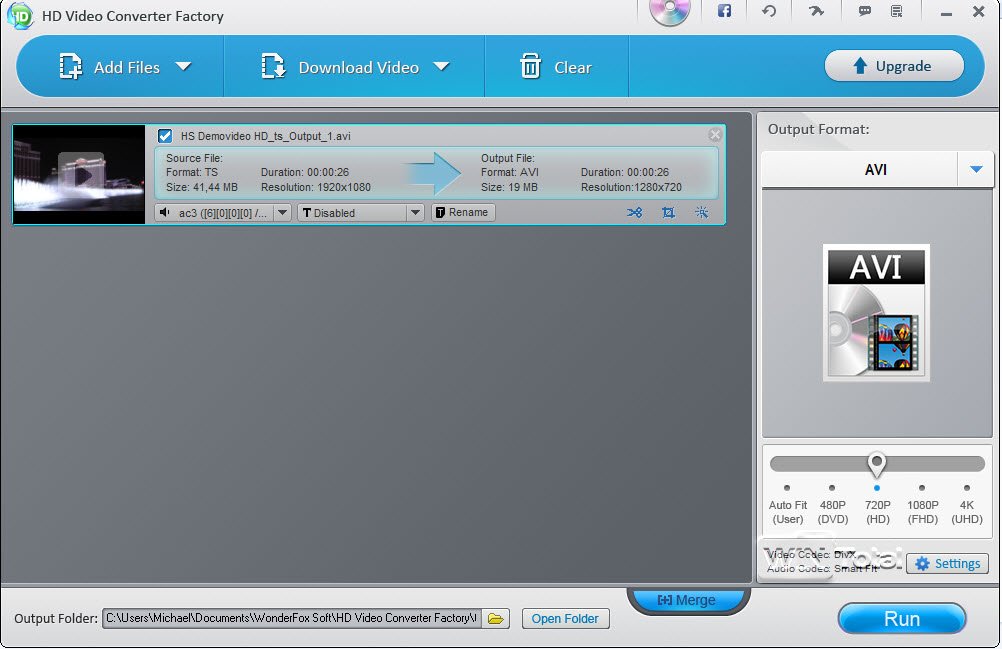Viewport: 1002px width, 649px height.
Task: Click the Open Folder button
Action: coord(565,618)
